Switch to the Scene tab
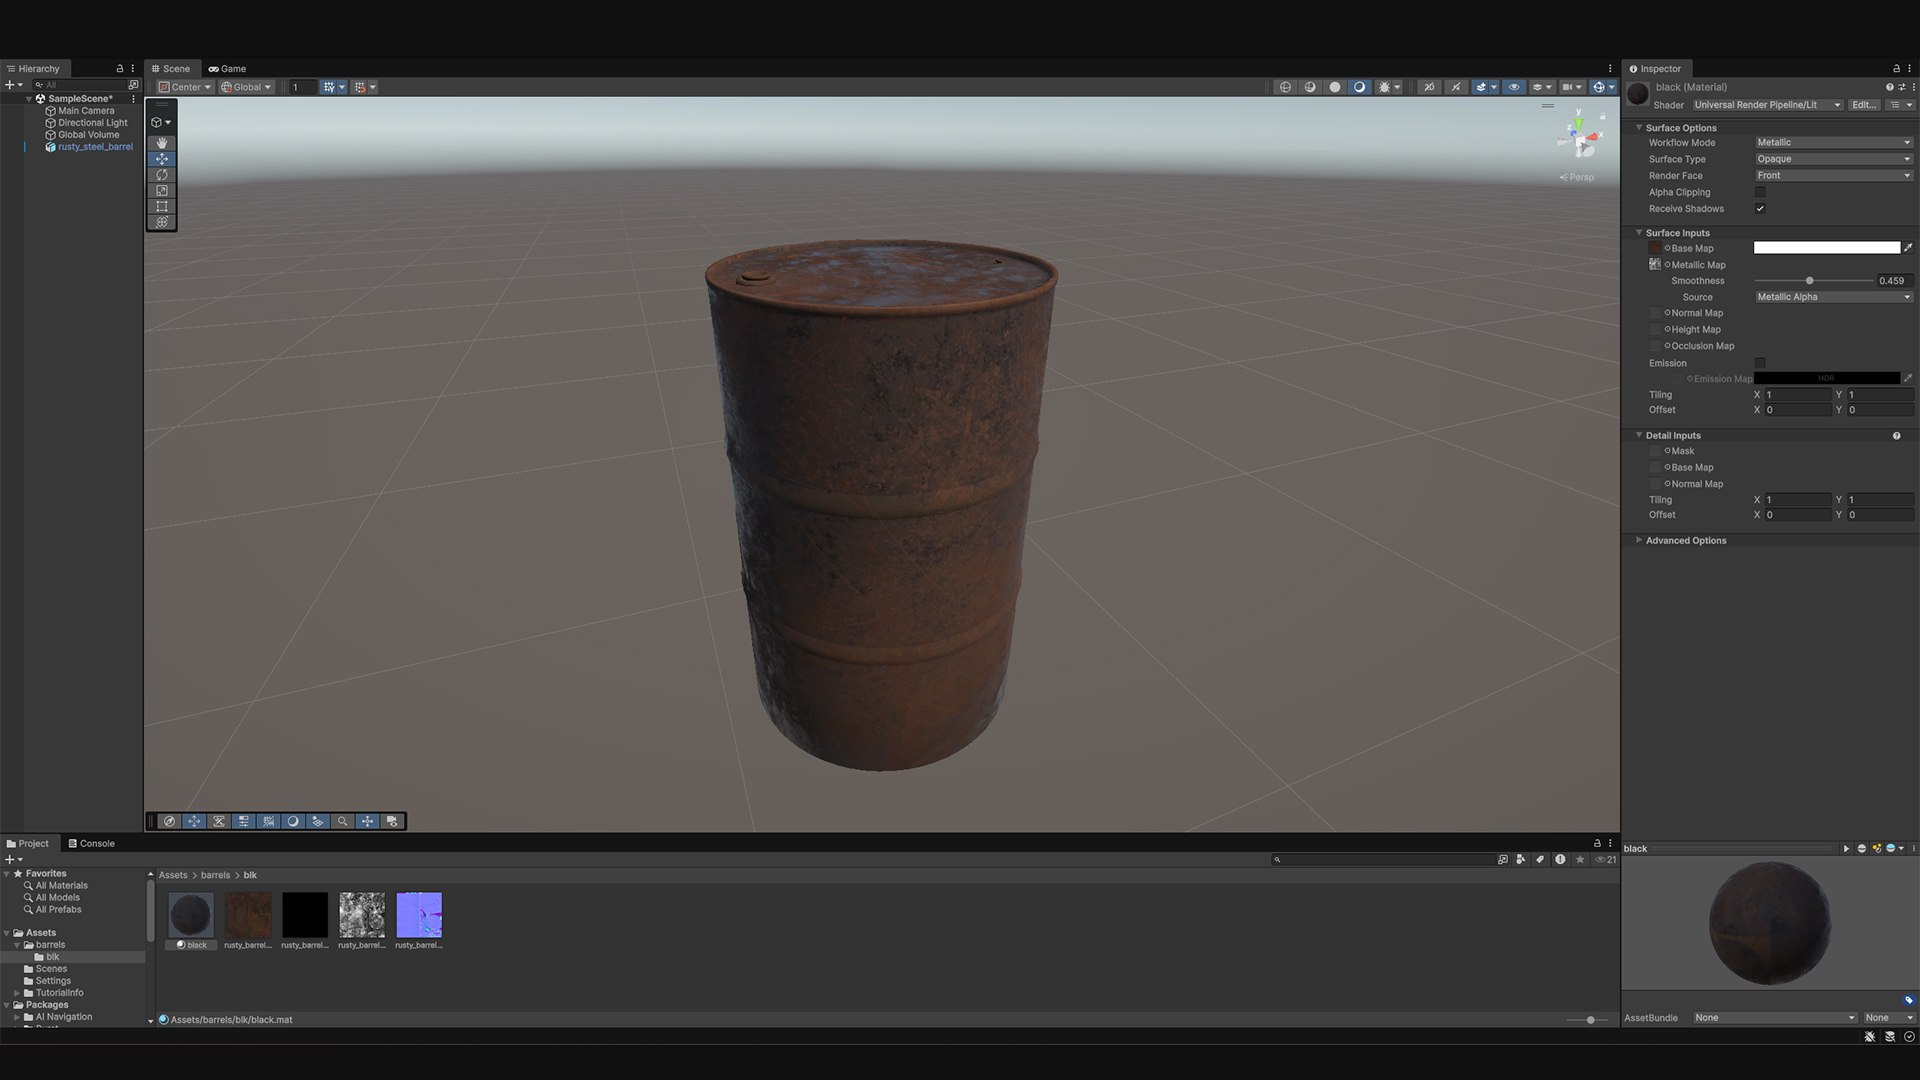The height and width of the screenshot is (1080, 1920). 171,69
